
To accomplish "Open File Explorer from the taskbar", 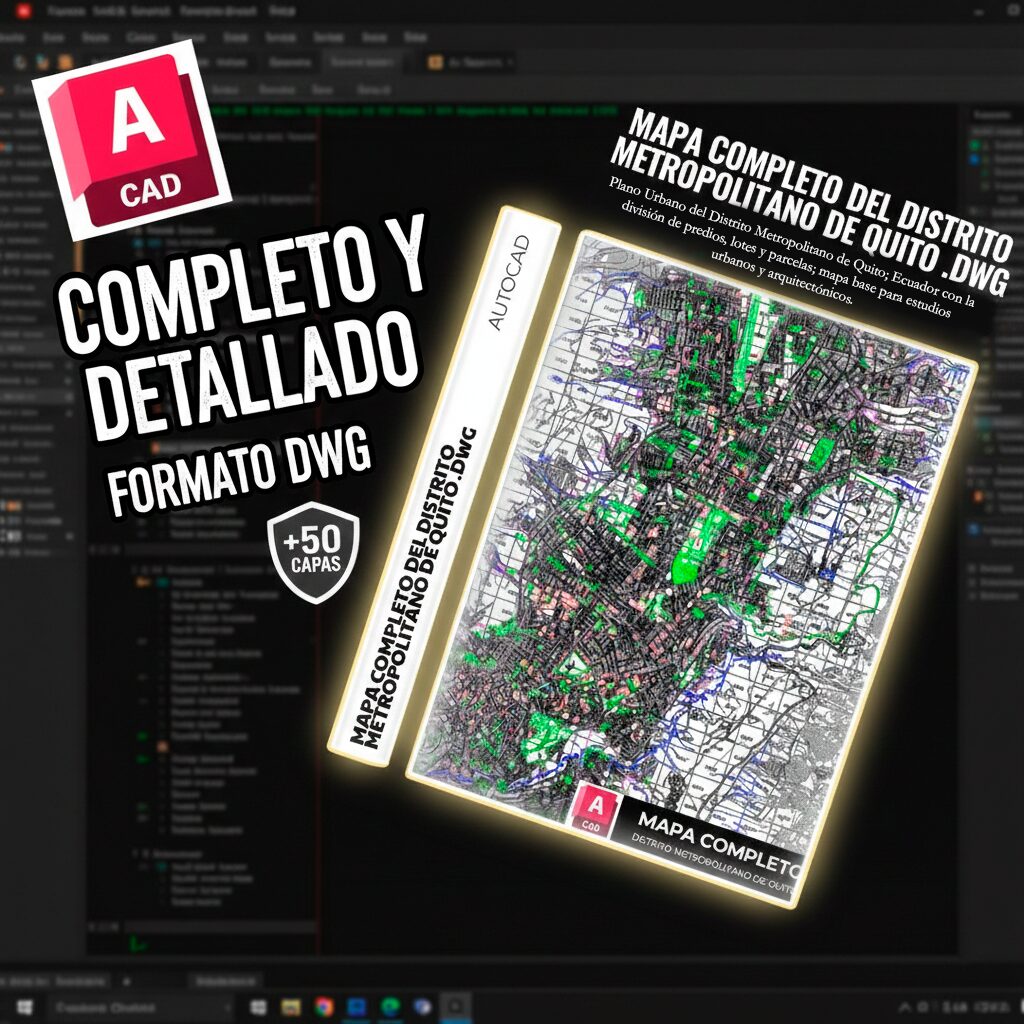I will pos(291,1006).
